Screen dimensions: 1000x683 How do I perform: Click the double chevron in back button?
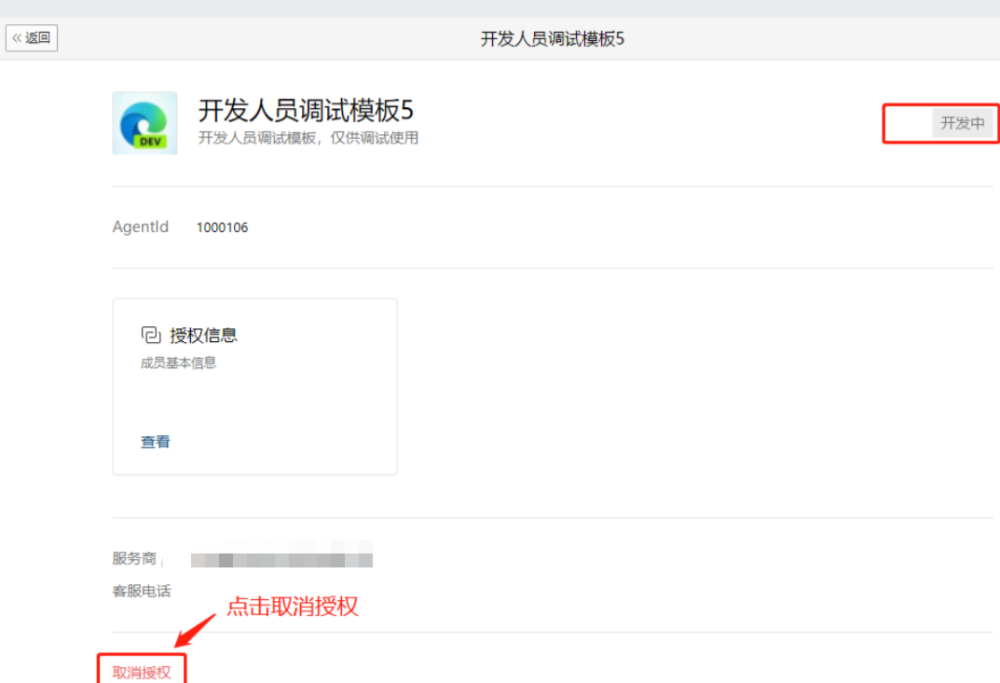(x=17, y=38)
